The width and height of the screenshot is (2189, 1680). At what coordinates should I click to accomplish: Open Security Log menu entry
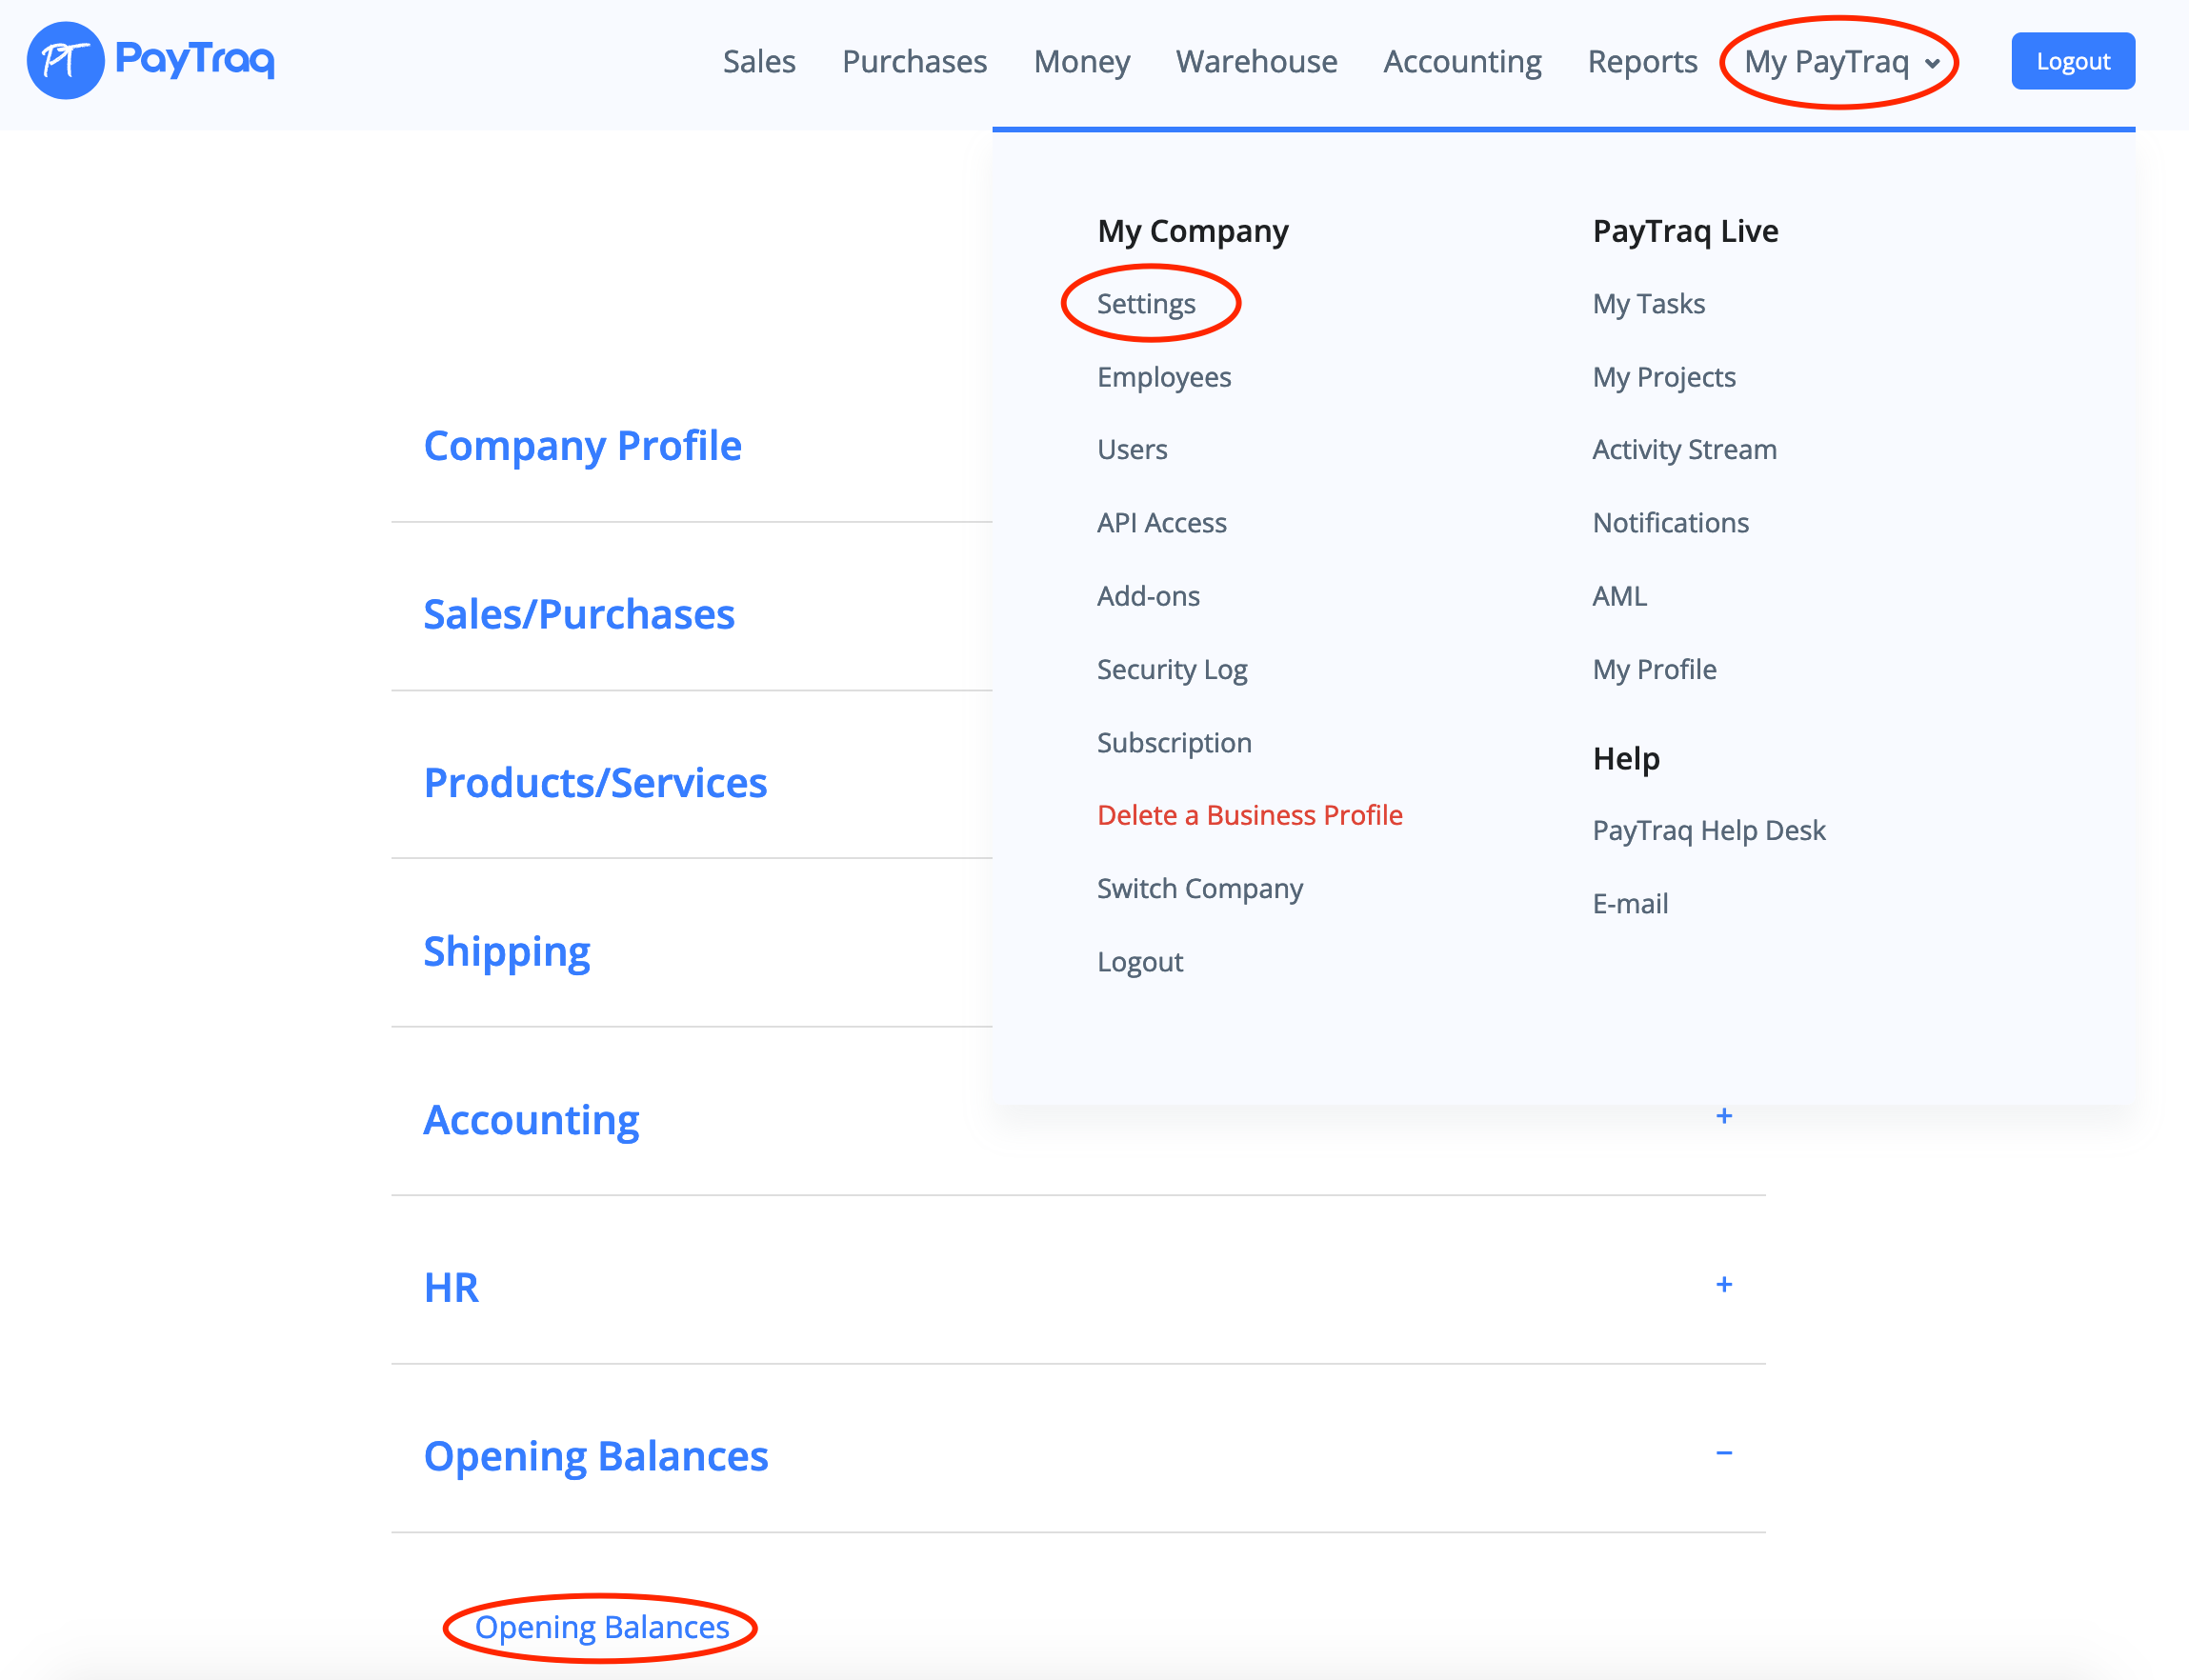coord(1171,670)
